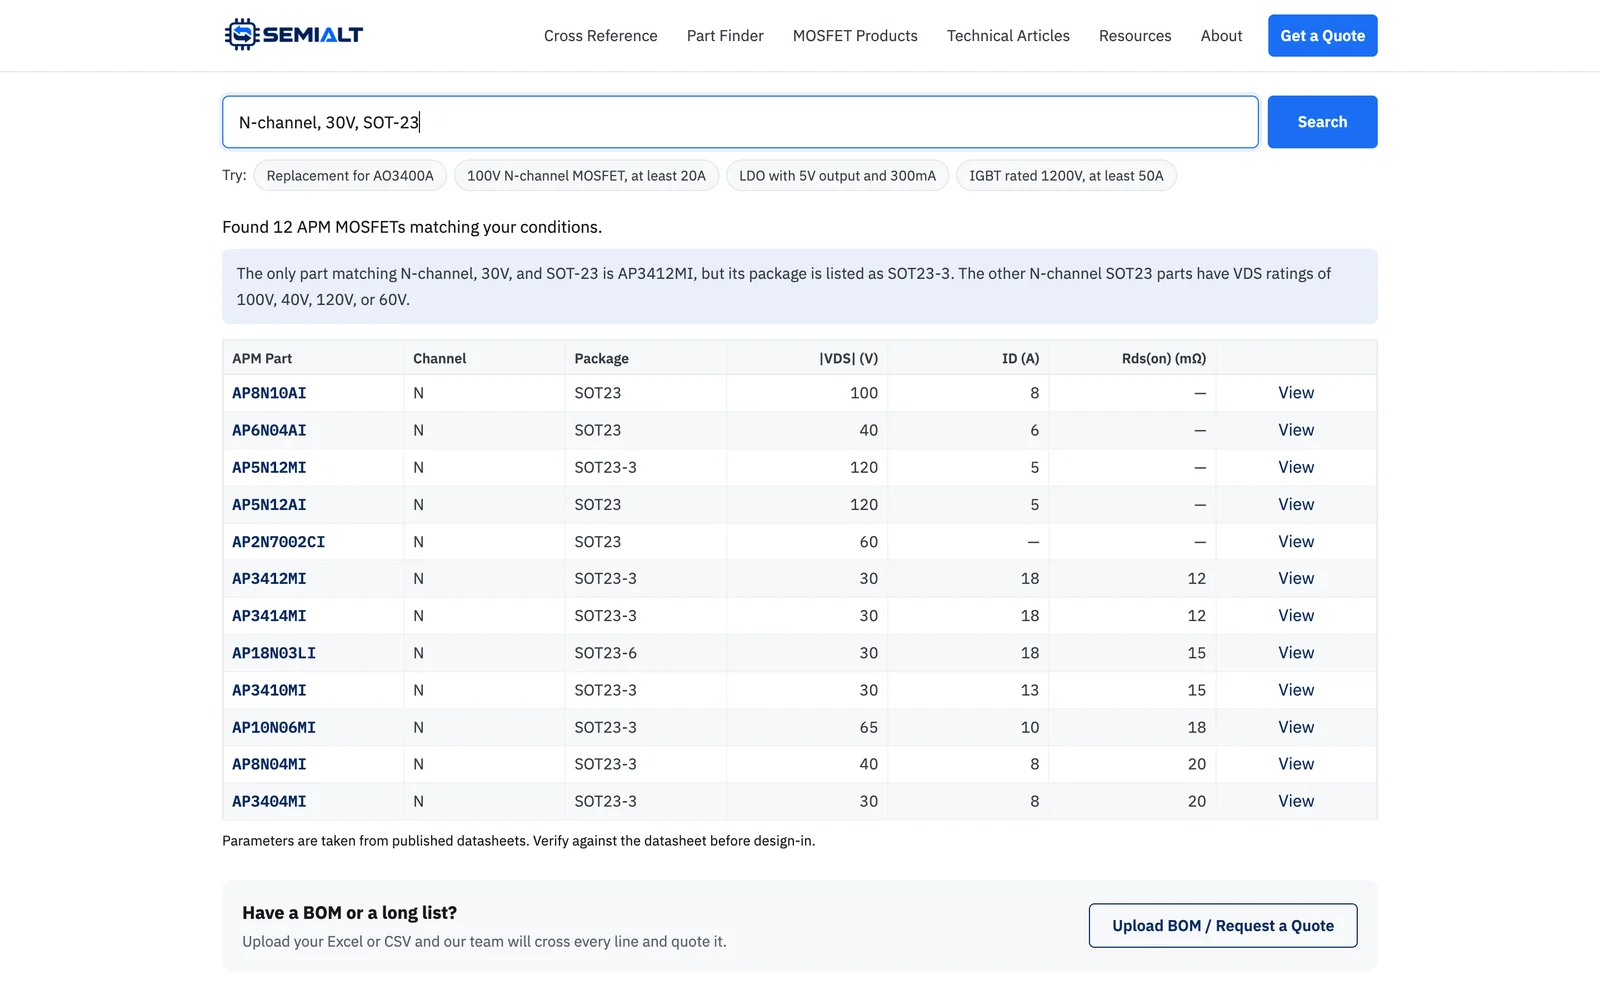Click the blue Search button

tap(1323, 122)
